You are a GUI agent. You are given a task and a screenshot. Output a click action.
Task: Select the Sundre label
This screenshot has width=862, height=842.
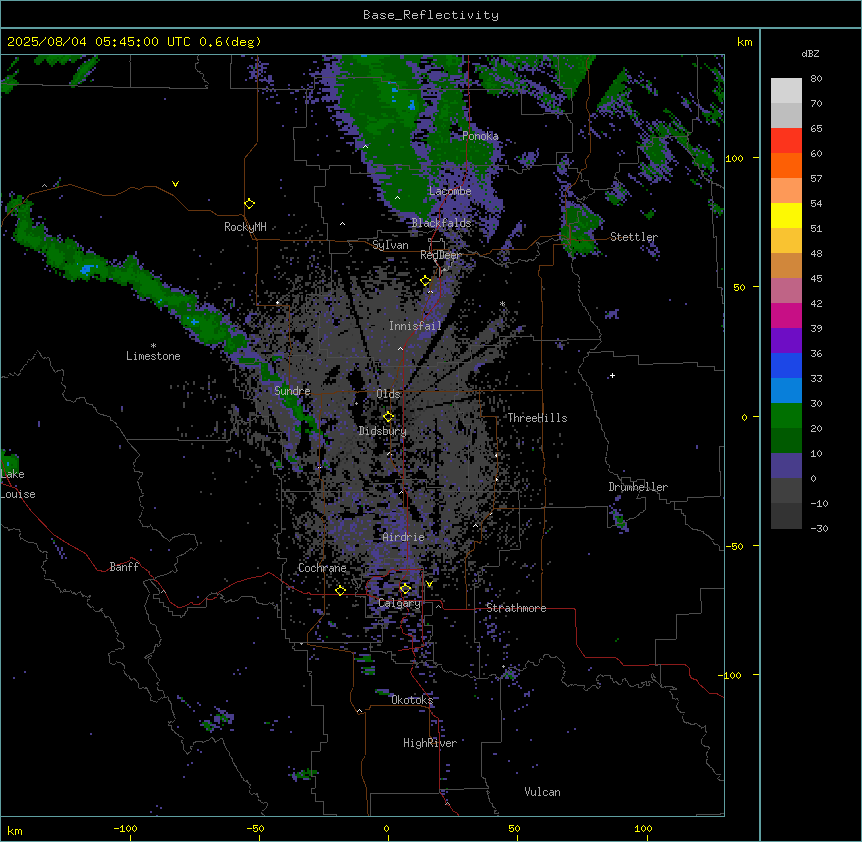(292, 391)
